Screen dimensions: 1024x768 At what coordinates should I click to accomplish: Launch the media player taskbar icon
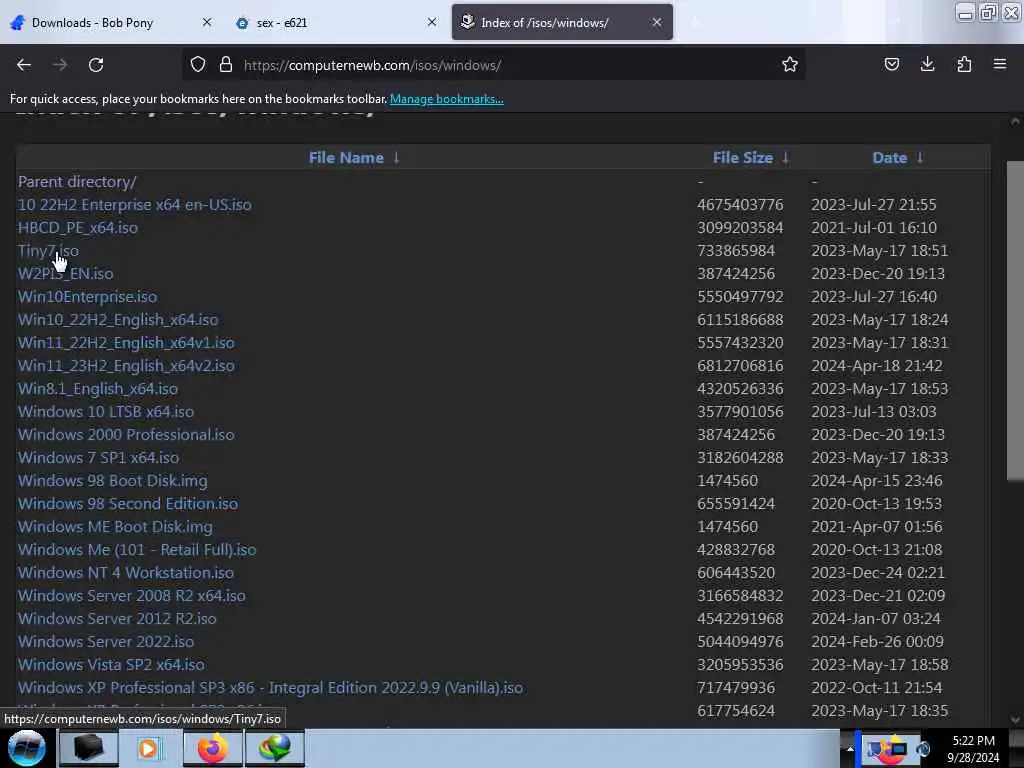pos(149,748)
